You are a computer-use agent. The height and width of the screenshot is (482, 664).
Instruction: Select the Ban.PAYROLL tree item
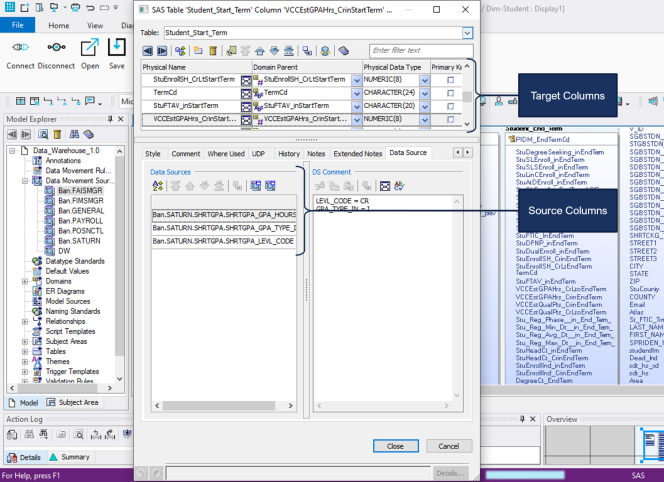point(80,221)
